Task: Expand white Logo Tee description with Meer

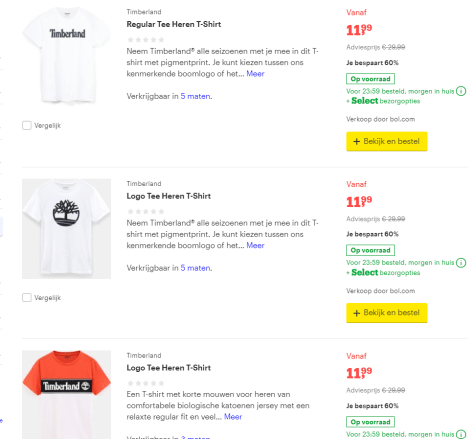Action: (x=255, y=245)
